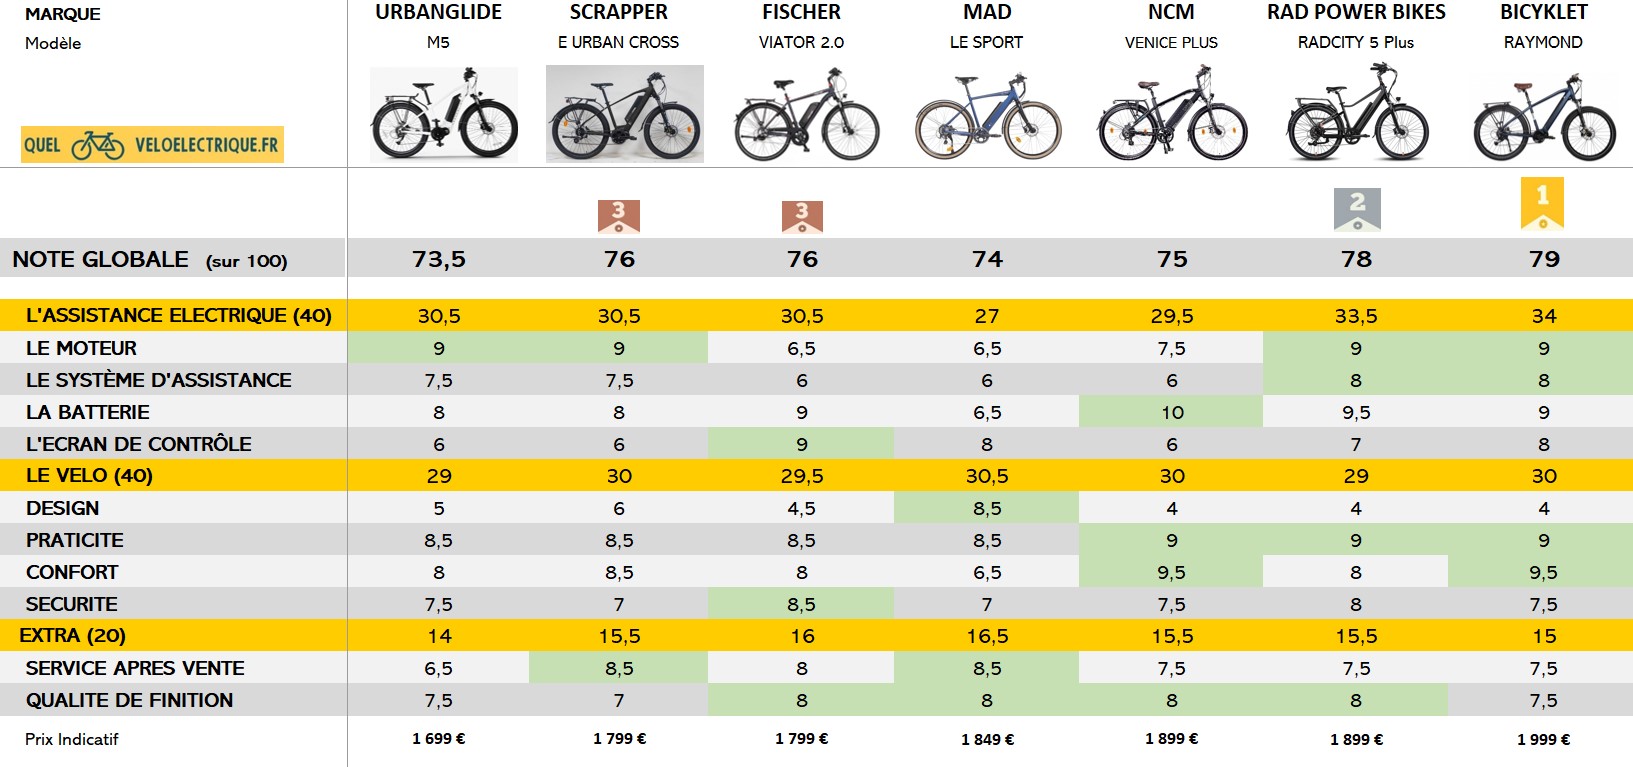Open the Scrapper E Urban Cross bike photo
Viewport: 1633px width, 767px height.
pyautogui.click(x=625, y=114)
